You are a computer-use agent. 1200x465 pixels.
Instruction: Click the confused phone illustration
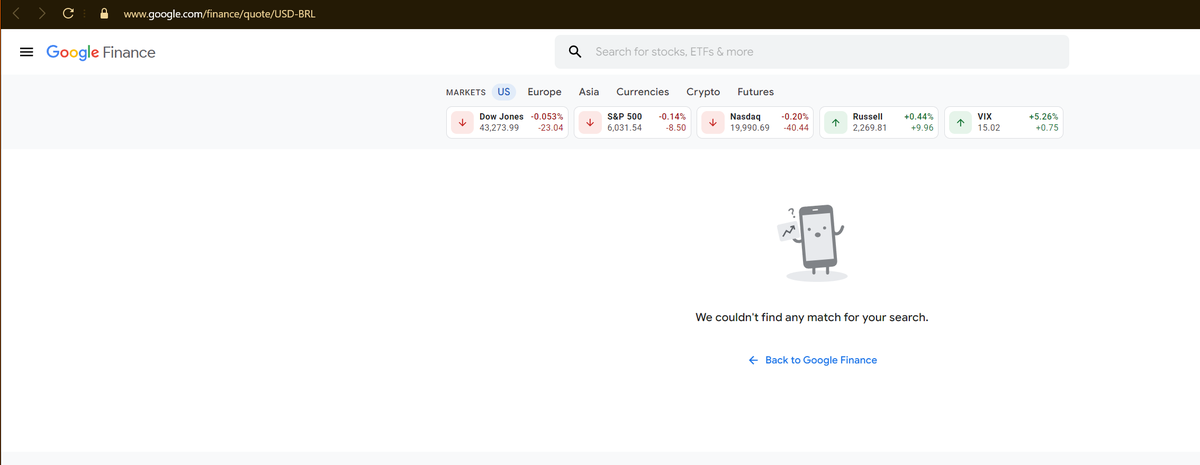coord(812,243)
